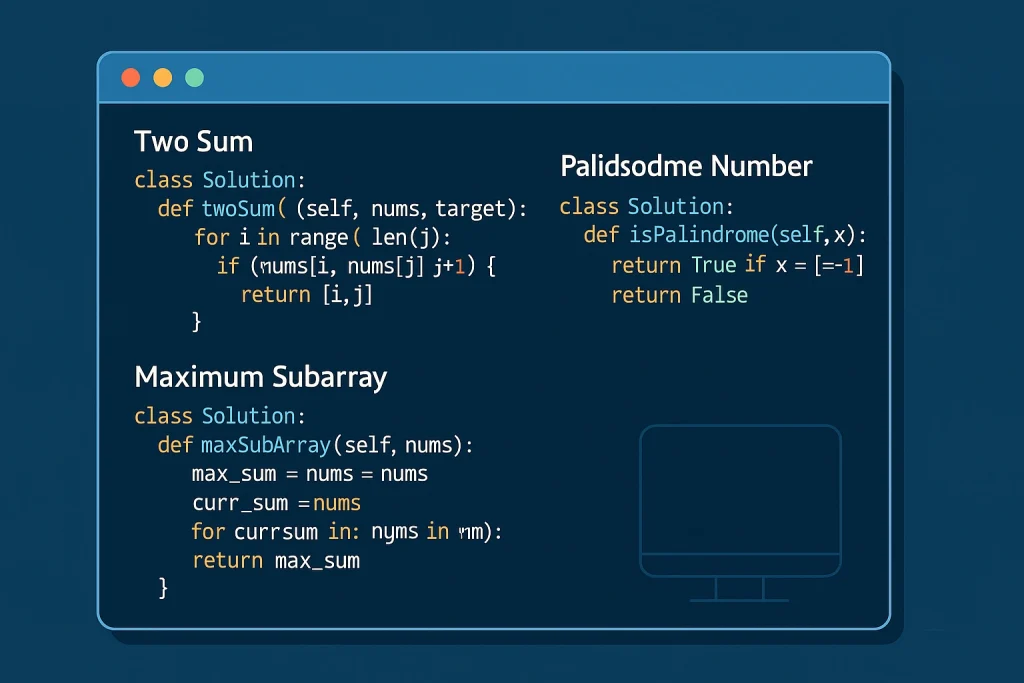The image size is (1024, 683).
Task: Click the "if (nums[i, nums[j] j+1) {" line
Action: [357, 266]
